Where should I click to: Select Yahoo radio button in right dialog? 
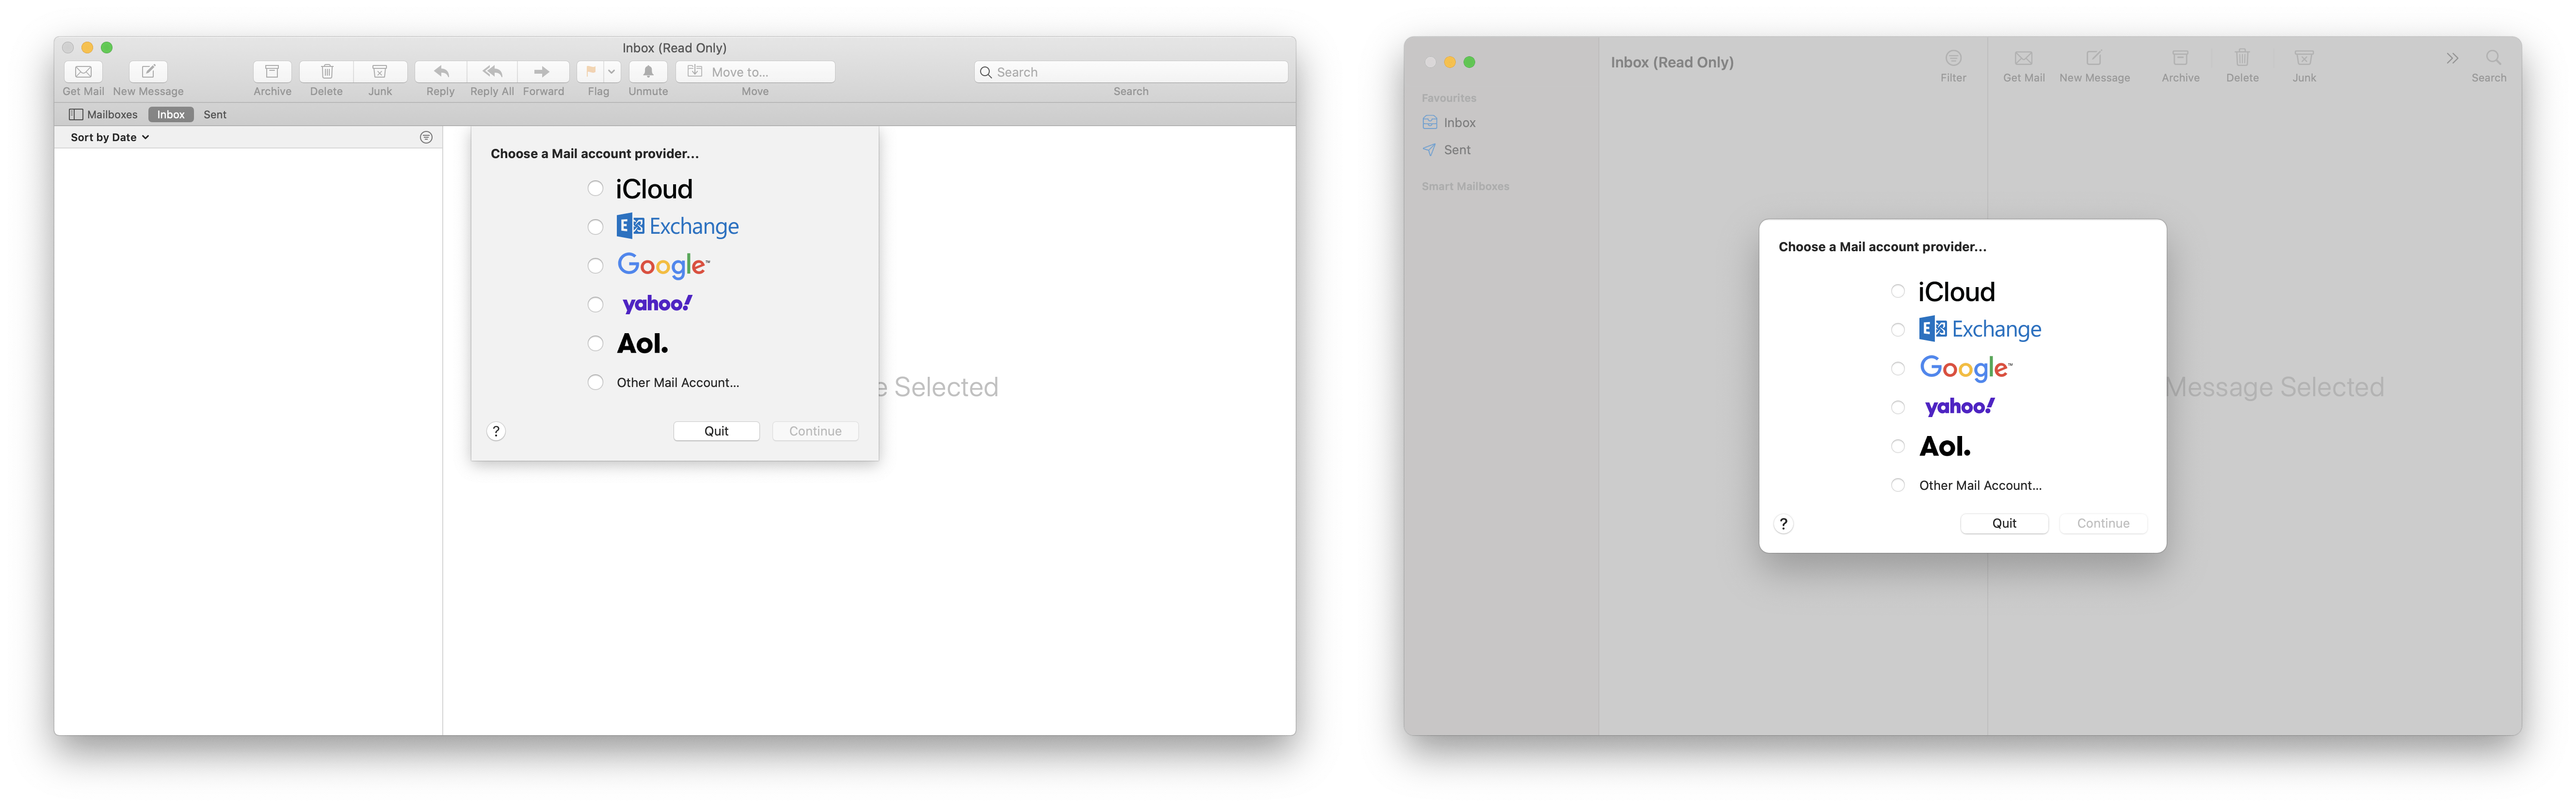point(1897,408)
